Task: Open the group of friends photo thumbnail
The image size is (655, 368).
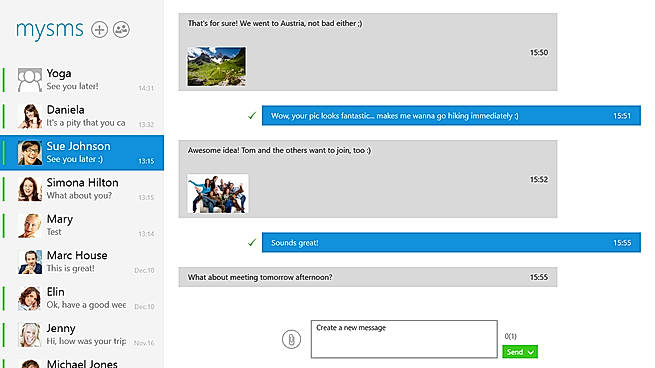Action: pos(218,194)
